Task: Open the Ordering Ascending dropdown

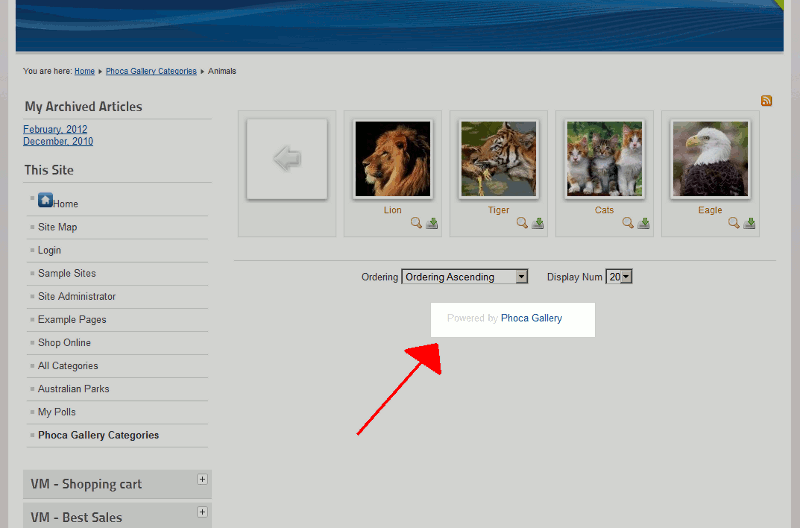Action: [x=464, y=276]
